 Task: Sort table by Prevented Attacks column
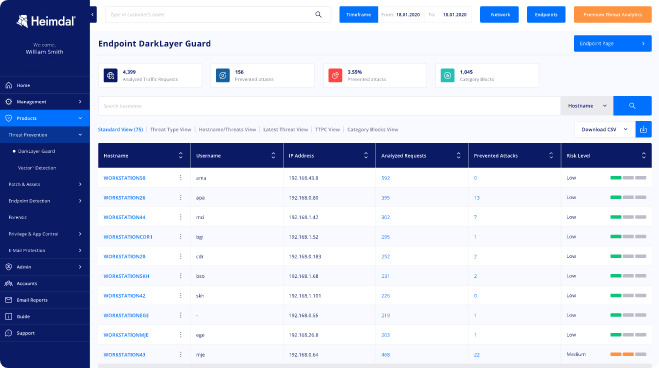[x=551, y=155]
